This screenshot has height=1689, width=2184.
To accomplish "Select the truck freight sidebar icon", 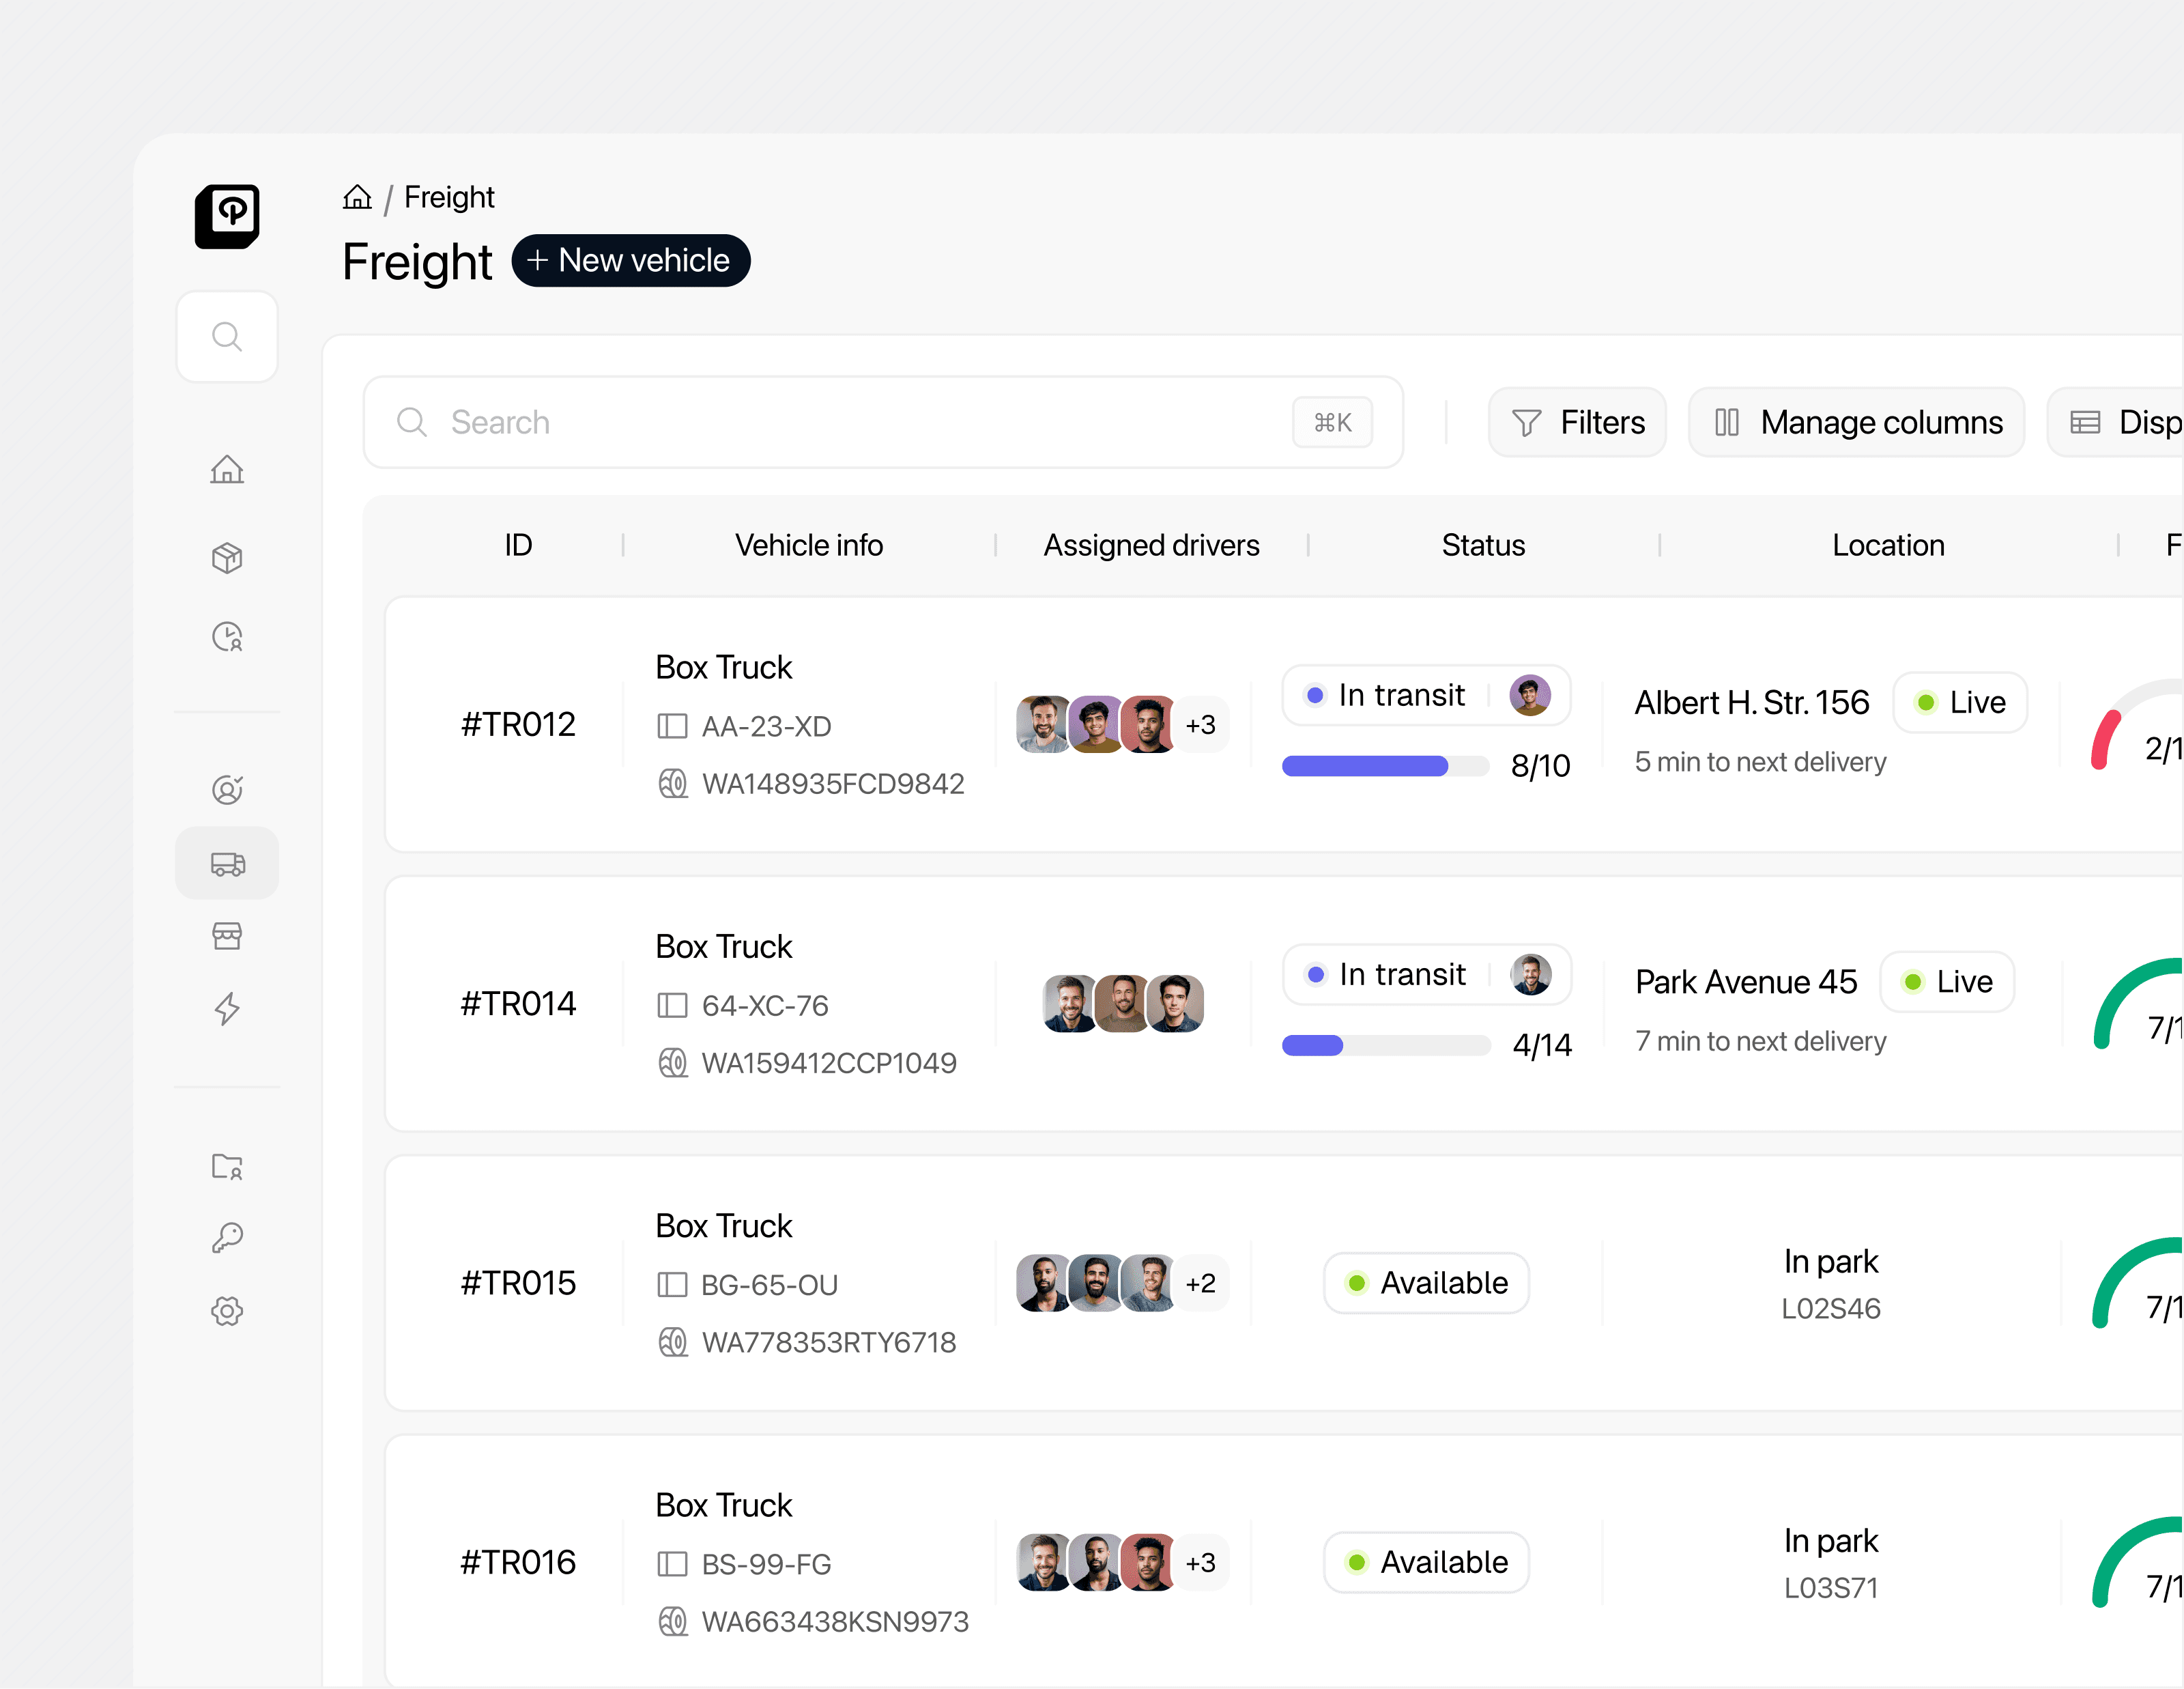I will click(x=227, y=863).
